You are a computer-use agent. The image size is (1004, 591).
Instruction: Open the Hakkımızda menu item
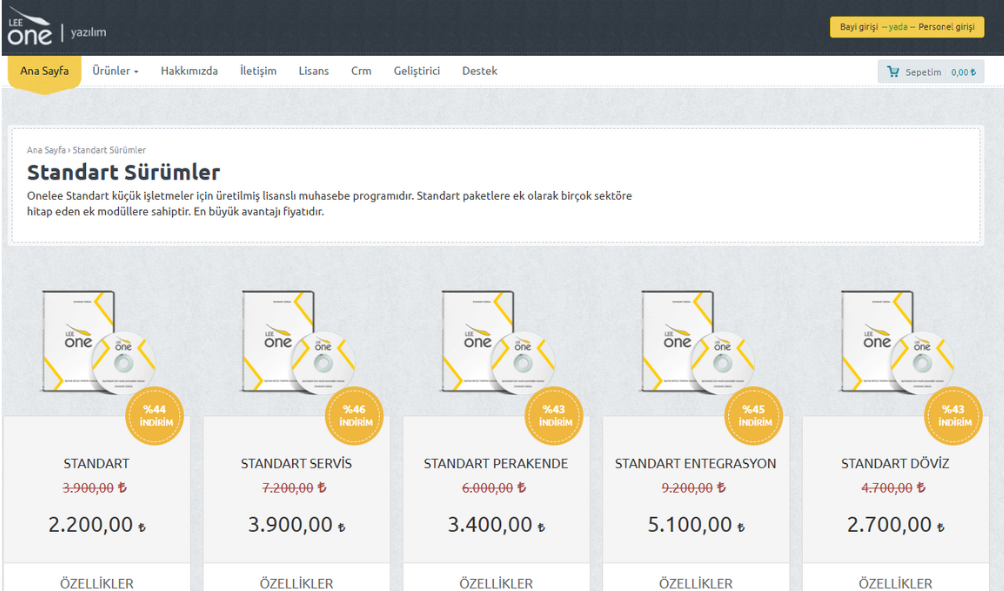189,71
